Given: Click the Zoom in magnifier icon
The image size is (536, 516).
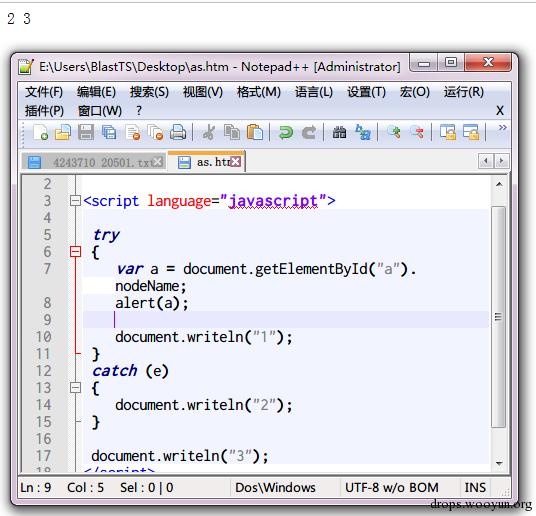Looking at the screenshot, I should coord(393,132).
